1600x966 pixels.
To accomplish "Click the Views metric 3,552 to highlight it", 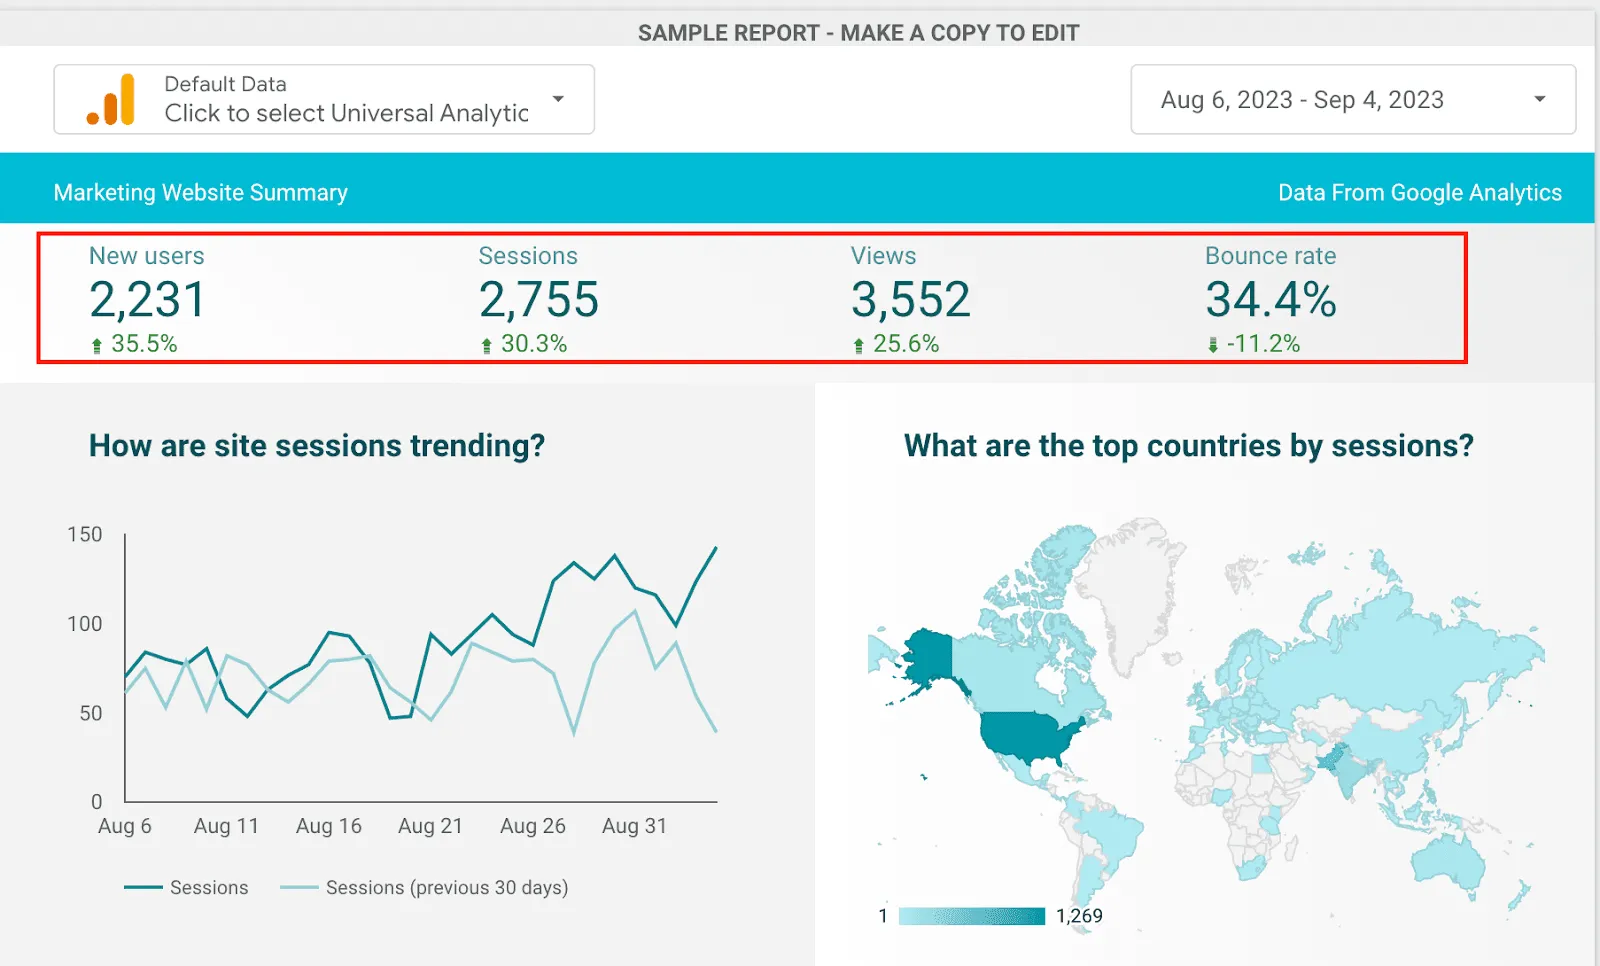I will 909,298.
